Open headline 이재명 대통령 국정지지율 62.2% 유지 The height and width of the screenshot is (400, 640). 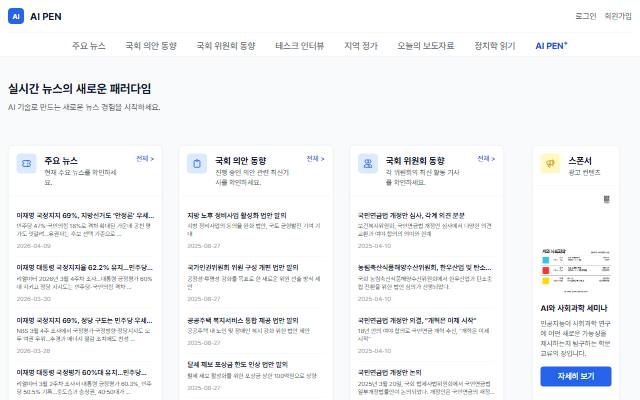pyautogui.click(x=84, y=268)
